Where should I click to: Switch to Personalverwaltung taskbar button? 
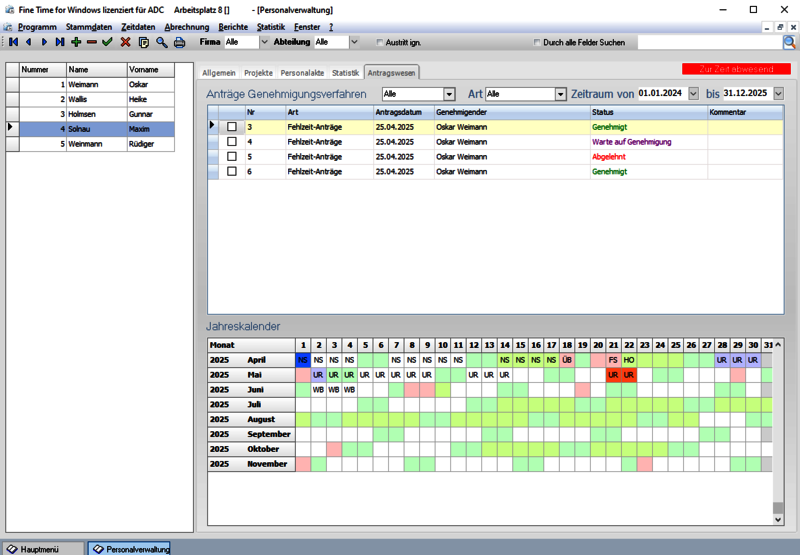[129, 549]
